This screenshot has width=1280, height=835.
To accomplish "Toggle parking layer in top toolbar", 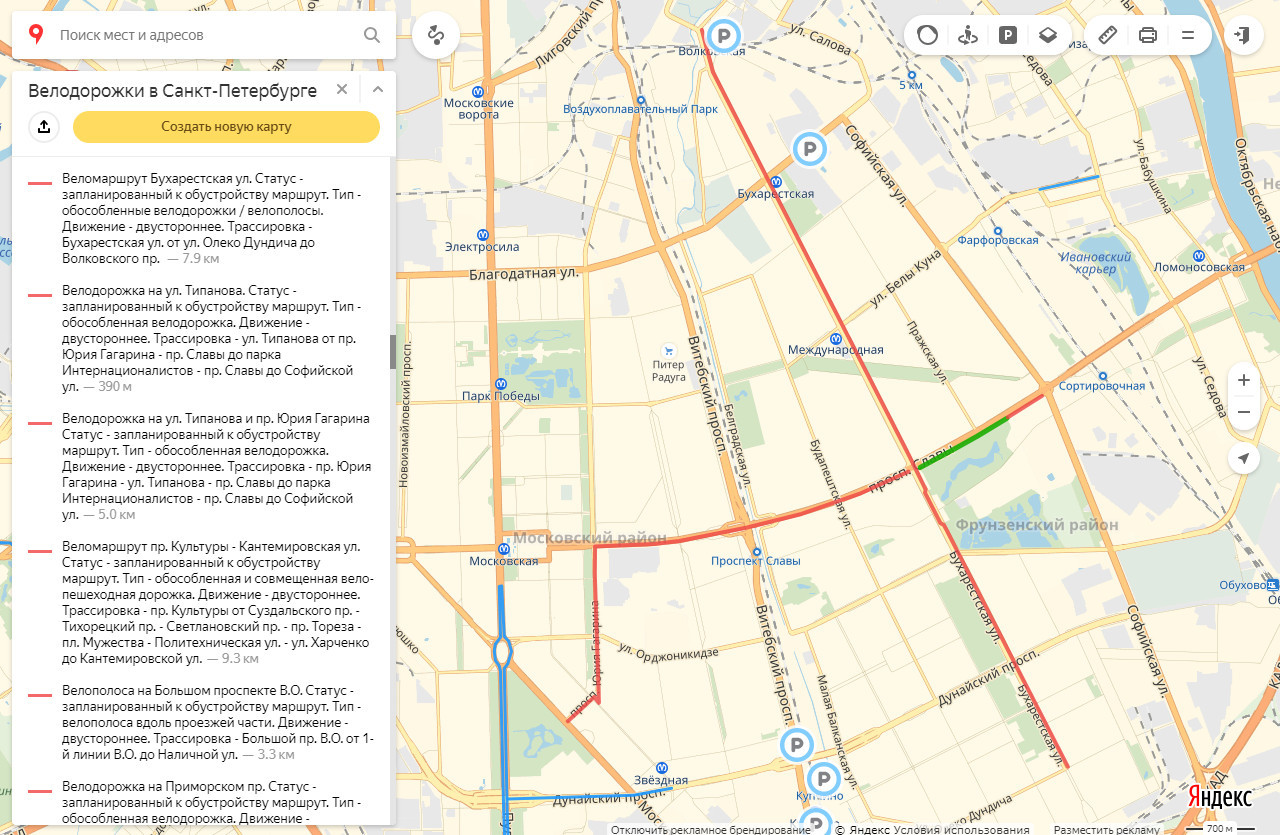I will (x=1007, y=35).
